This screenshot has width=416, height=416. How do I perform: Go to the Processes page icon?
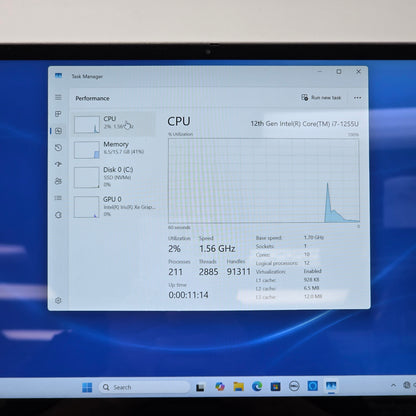58,114
